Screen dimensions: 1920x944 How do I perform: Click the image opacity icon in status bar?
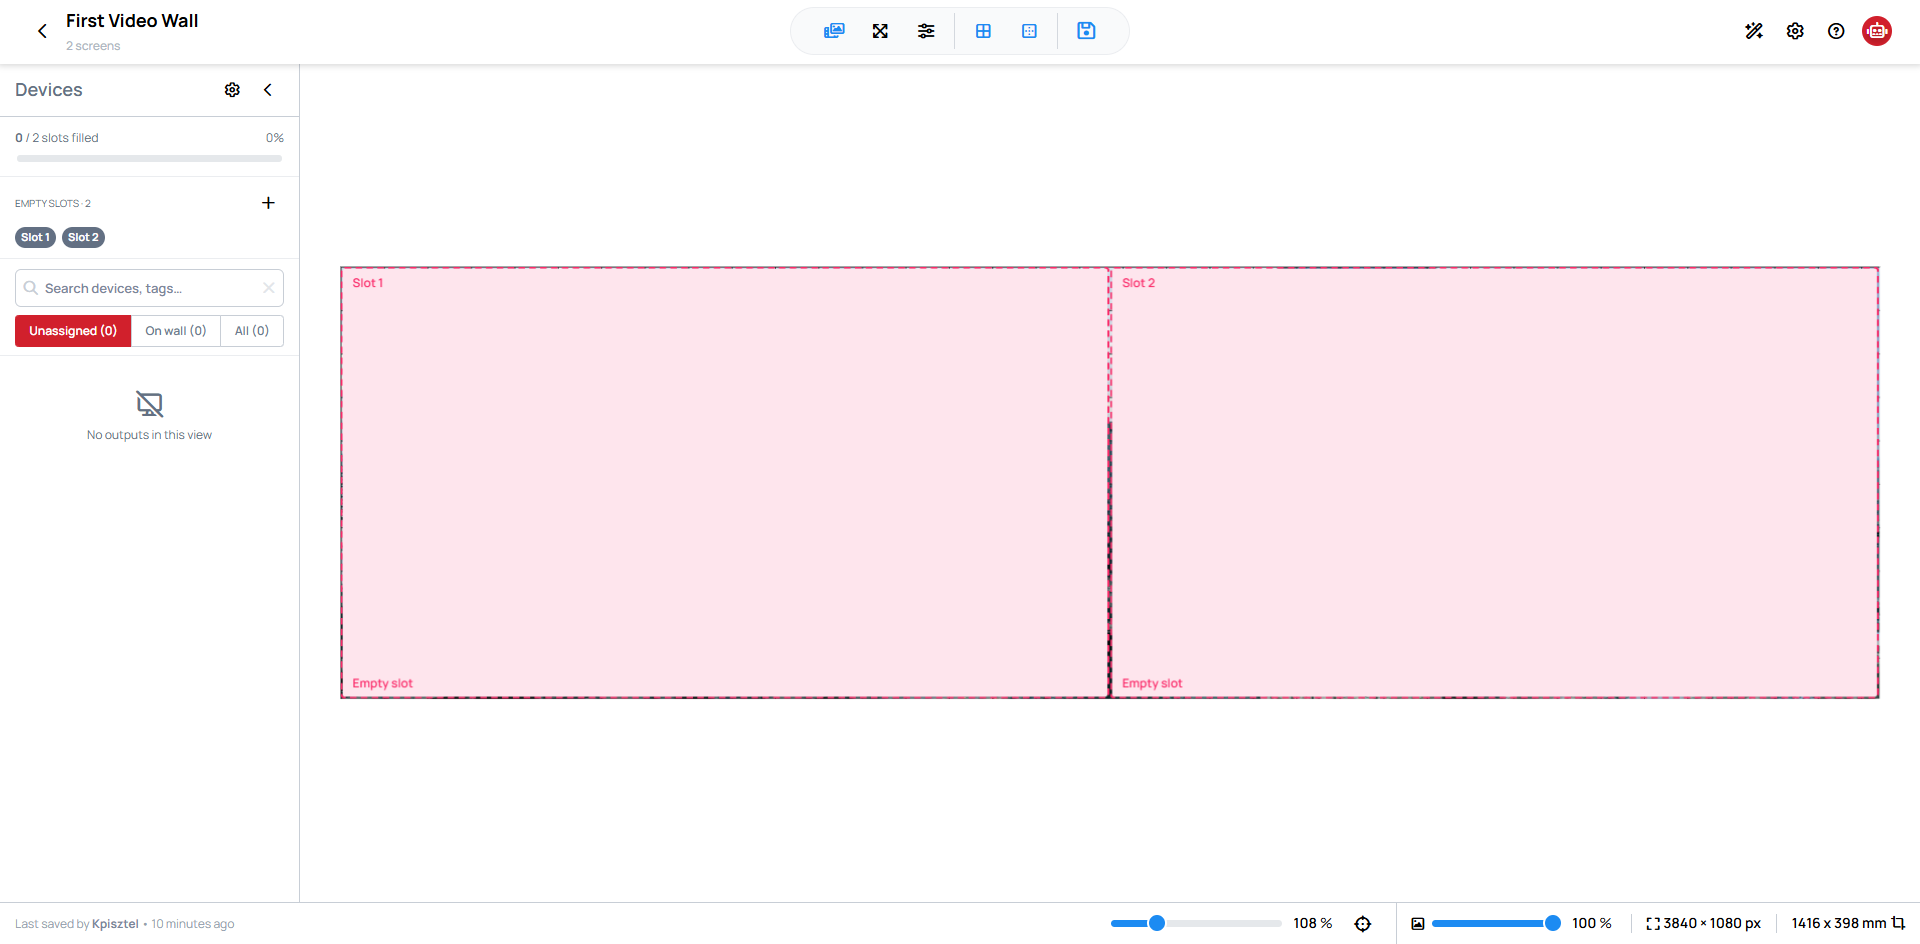tap(1418, 923)
